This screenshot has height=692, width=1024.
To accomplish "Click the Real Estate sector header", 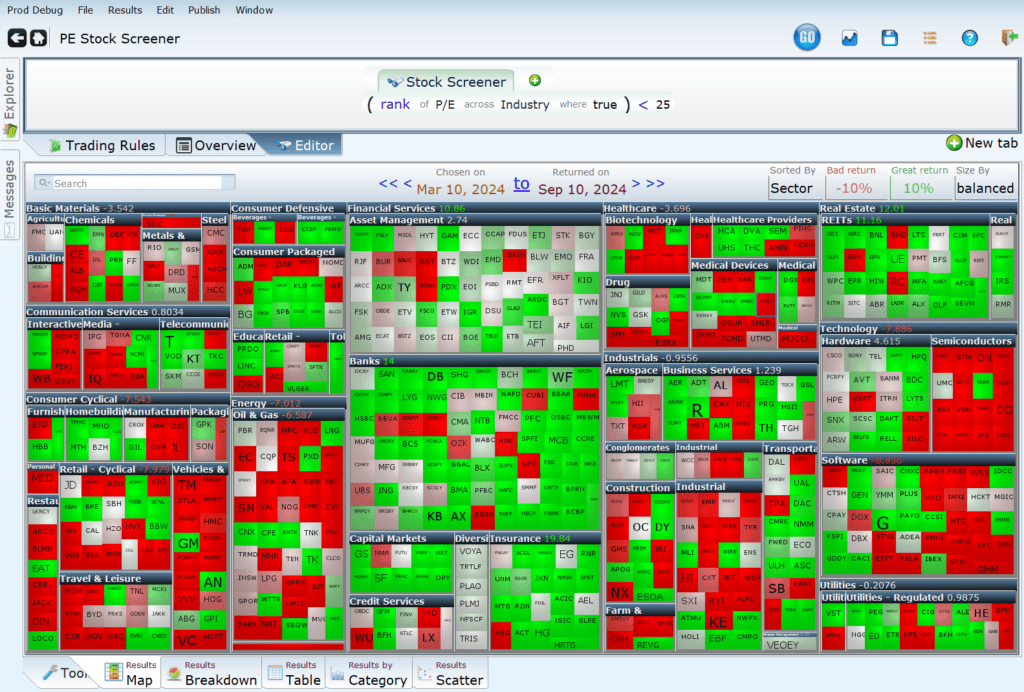I will click(917, 208).
